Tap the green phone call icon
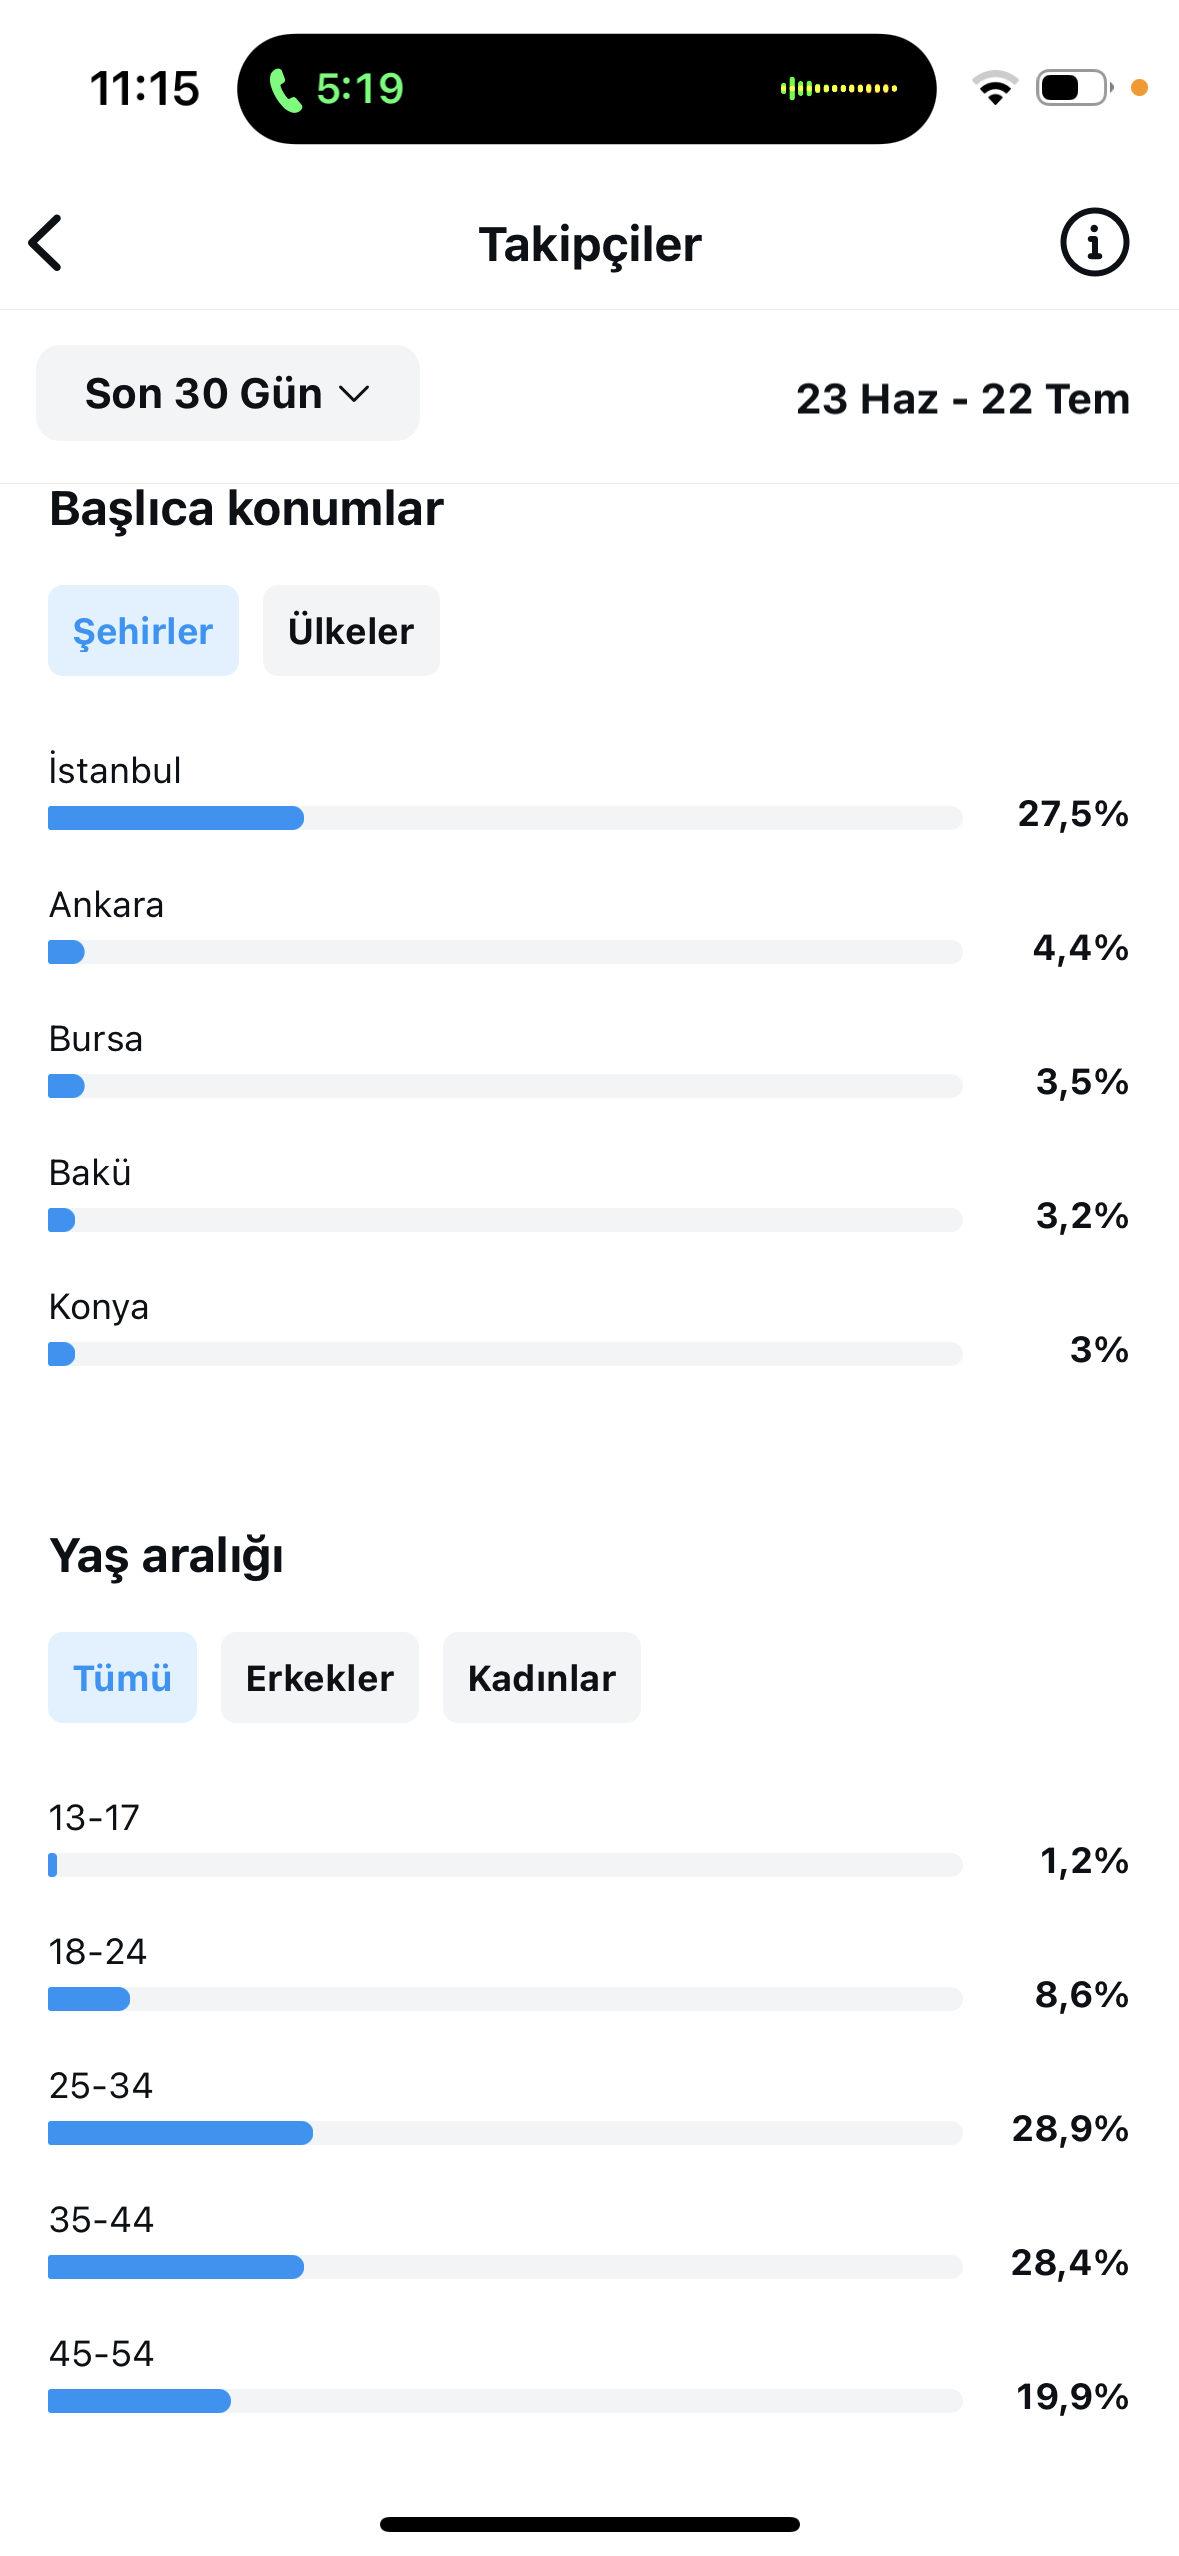The height and width of the screenshot is (2556, 1179). pyautogui.click(x=286, y=90)
